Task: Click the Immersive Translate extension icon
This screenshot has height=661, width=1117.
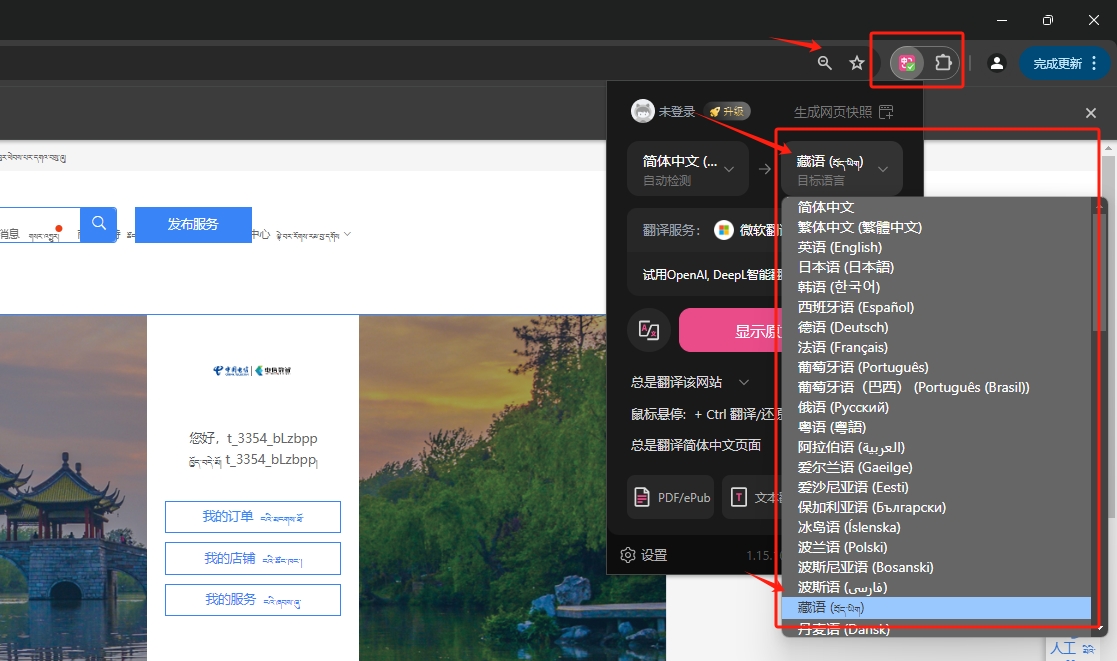Action: pyautogui.click(x=908, y=63)
